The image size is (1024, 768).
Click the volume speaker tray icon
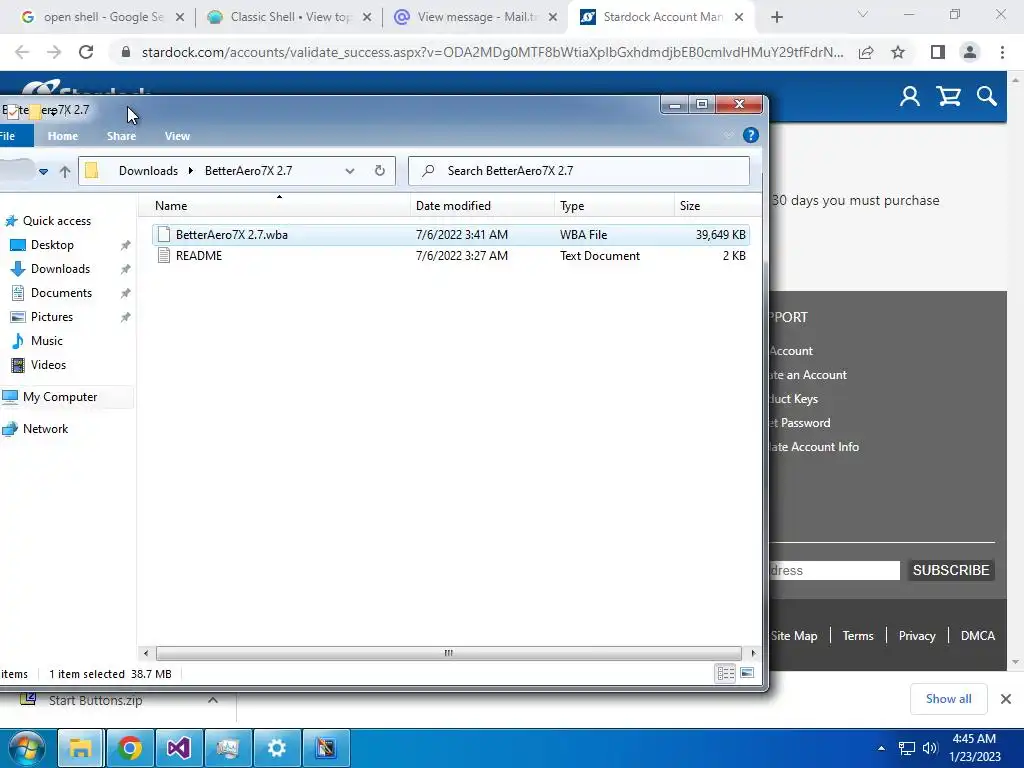pyautogui.click(x=930, y=748)
